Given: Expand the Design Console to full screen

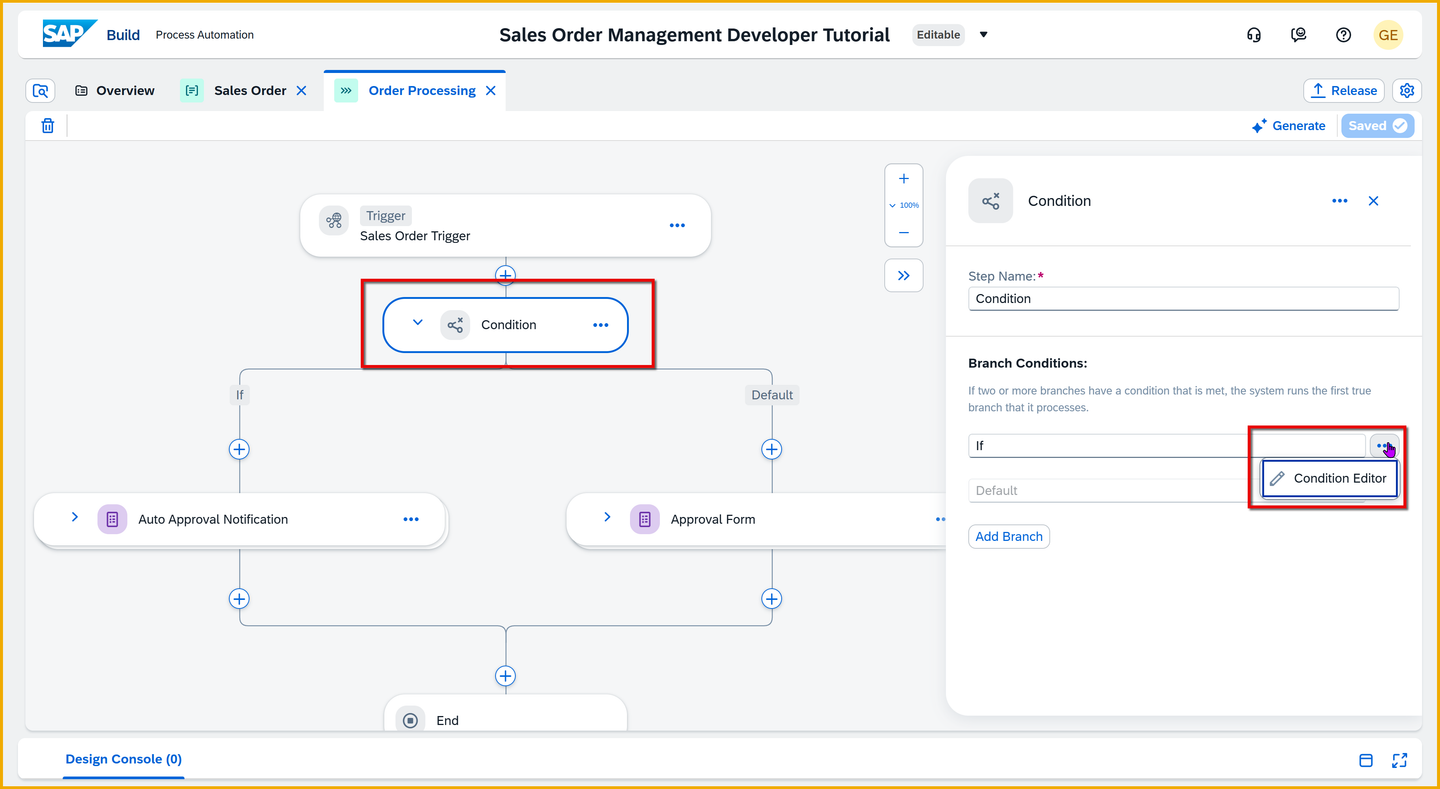Looking at the screenshot, I should (1400, 760).
